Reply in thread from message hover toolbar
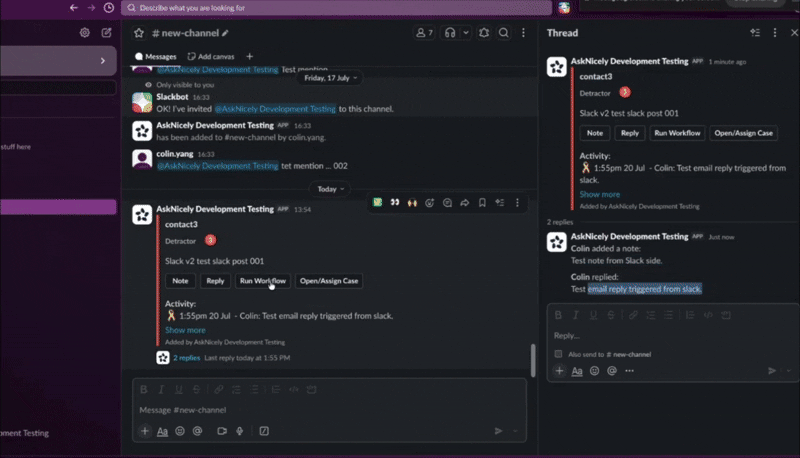 click(447, 202)
